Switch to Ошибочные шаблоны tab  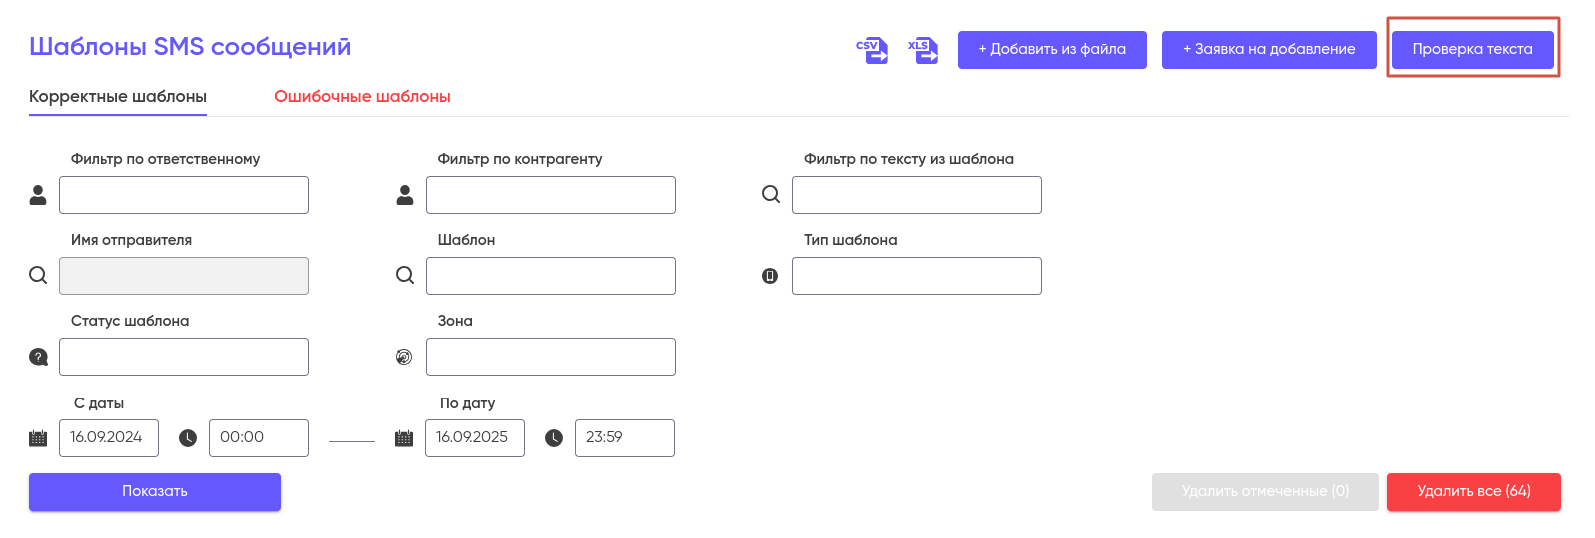(362, 97)
